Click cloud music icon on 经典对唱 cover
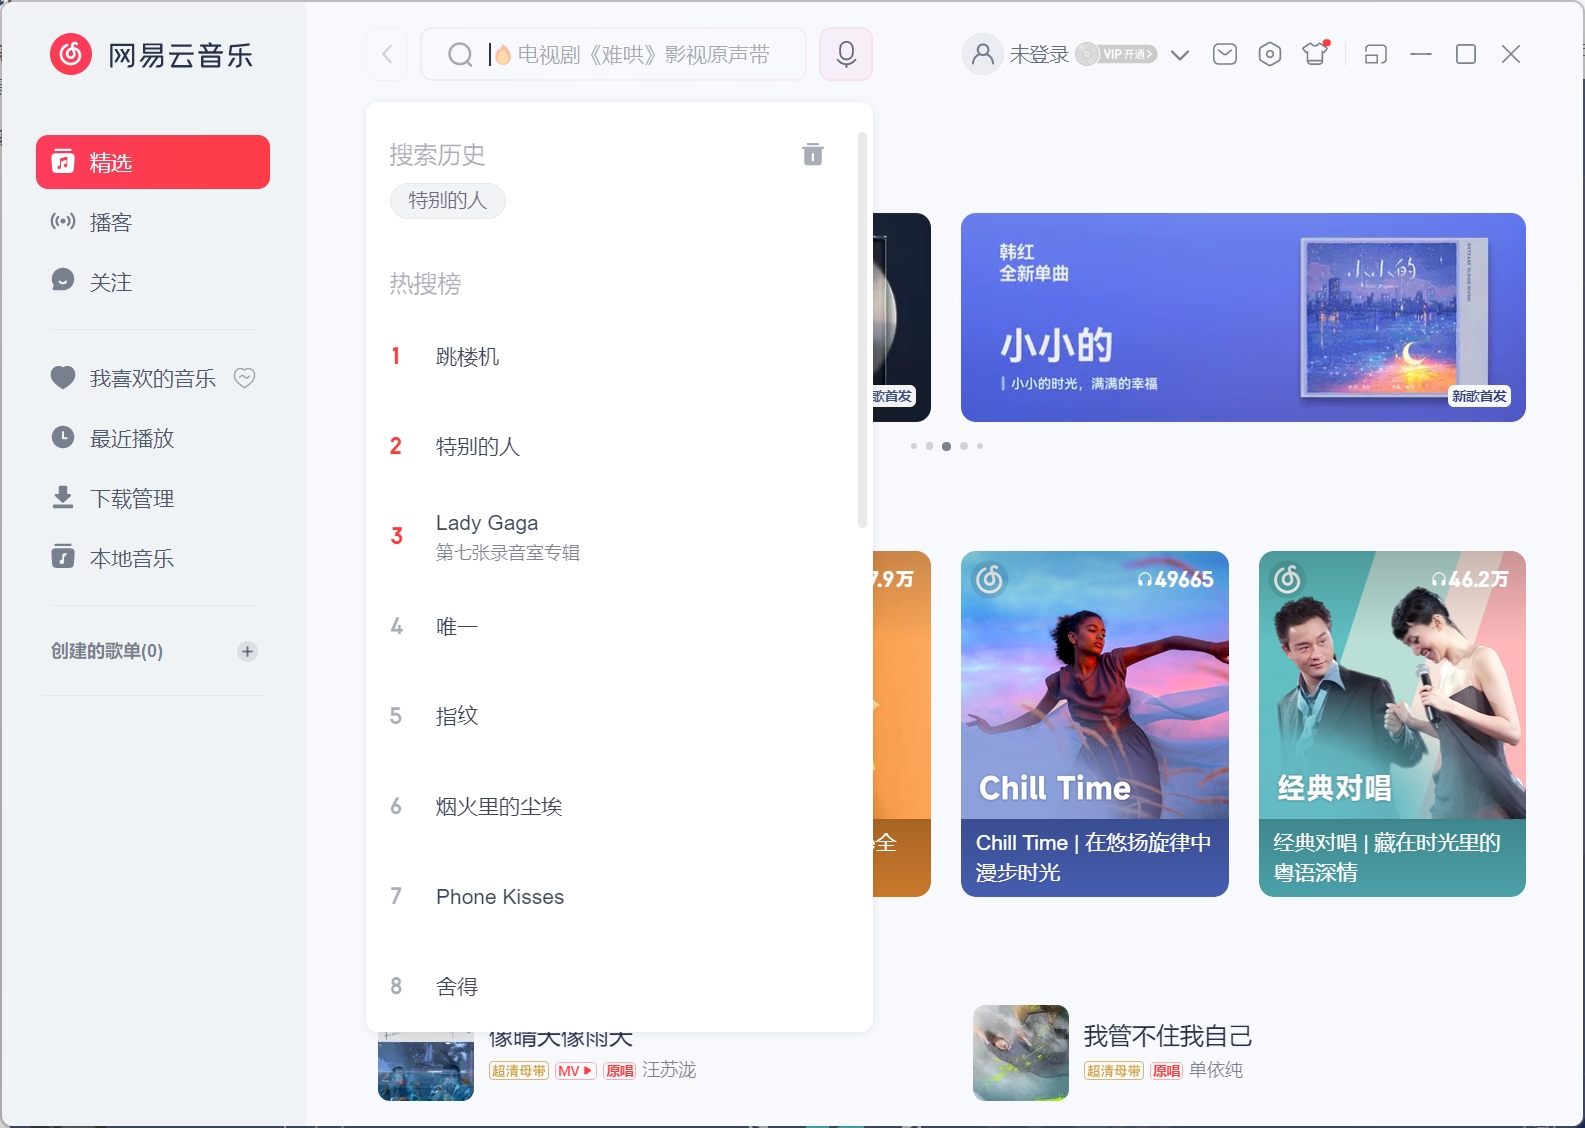 point(1288,579)
